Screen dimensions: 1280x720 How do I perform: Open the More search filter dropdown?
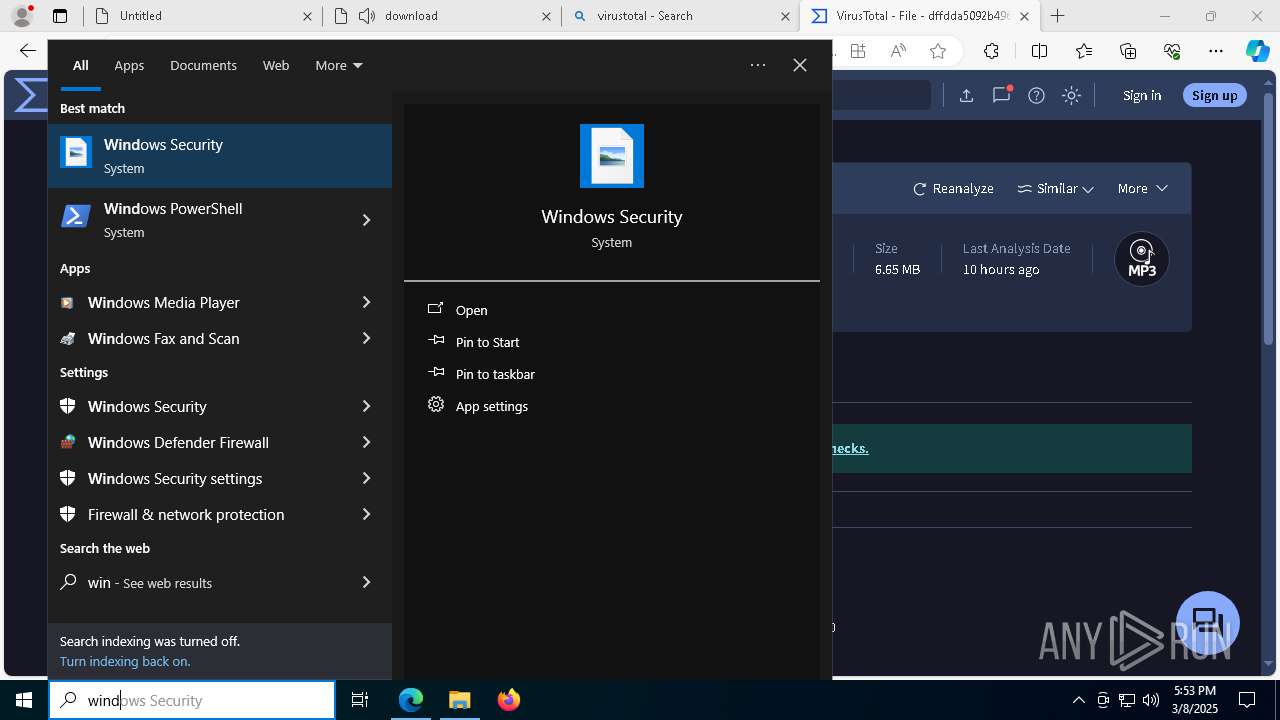339,65
